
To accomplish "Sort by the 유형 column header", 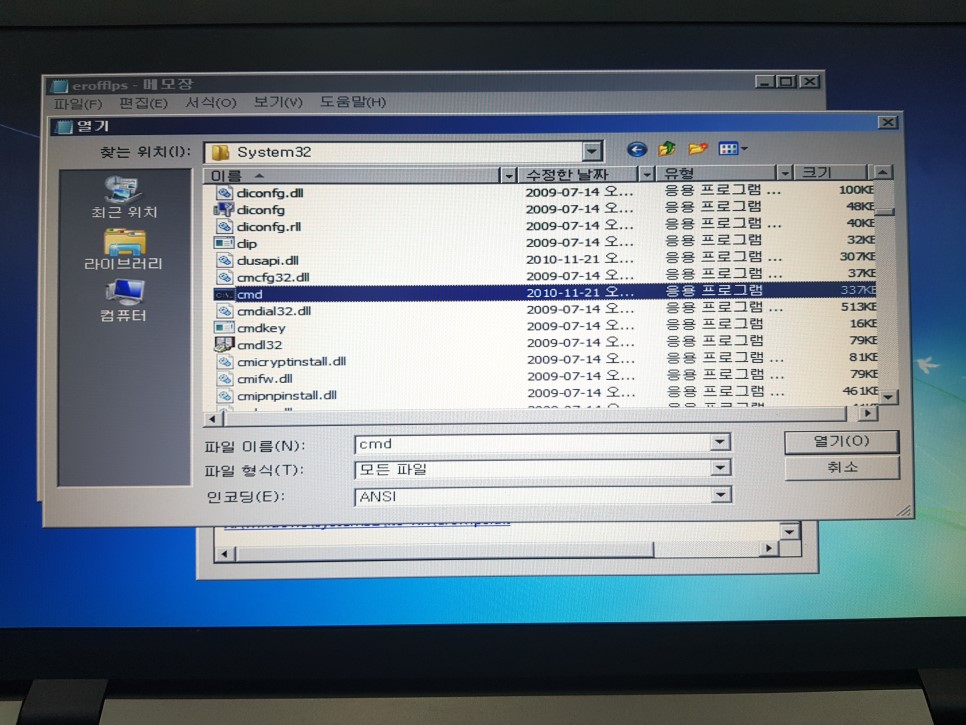I will click(715, 174).
